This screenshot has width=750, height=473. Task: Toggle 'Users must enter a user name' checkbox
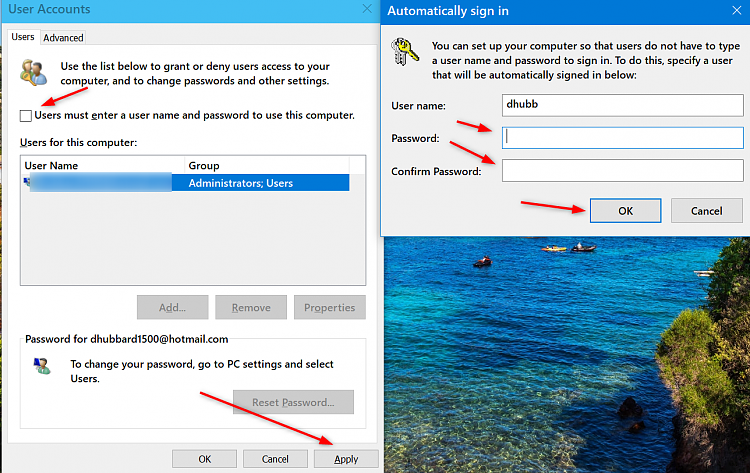click(26, 116)
